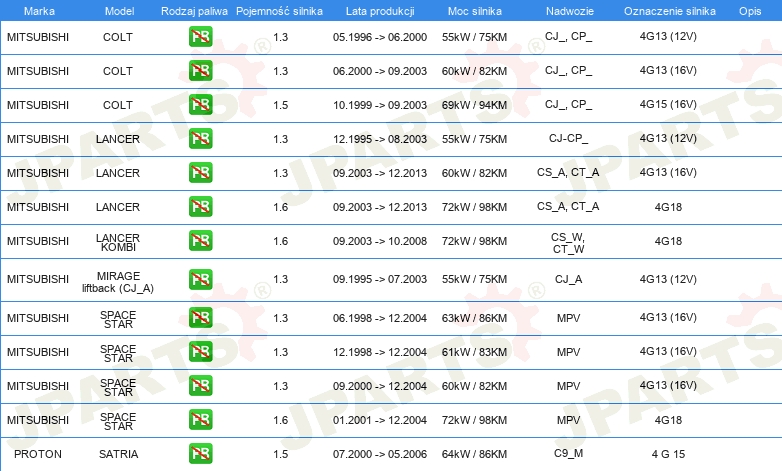The width and height of the screenshot is (782, 471).
Task: Click the Opis column header
Action: (x=750, y=11)
